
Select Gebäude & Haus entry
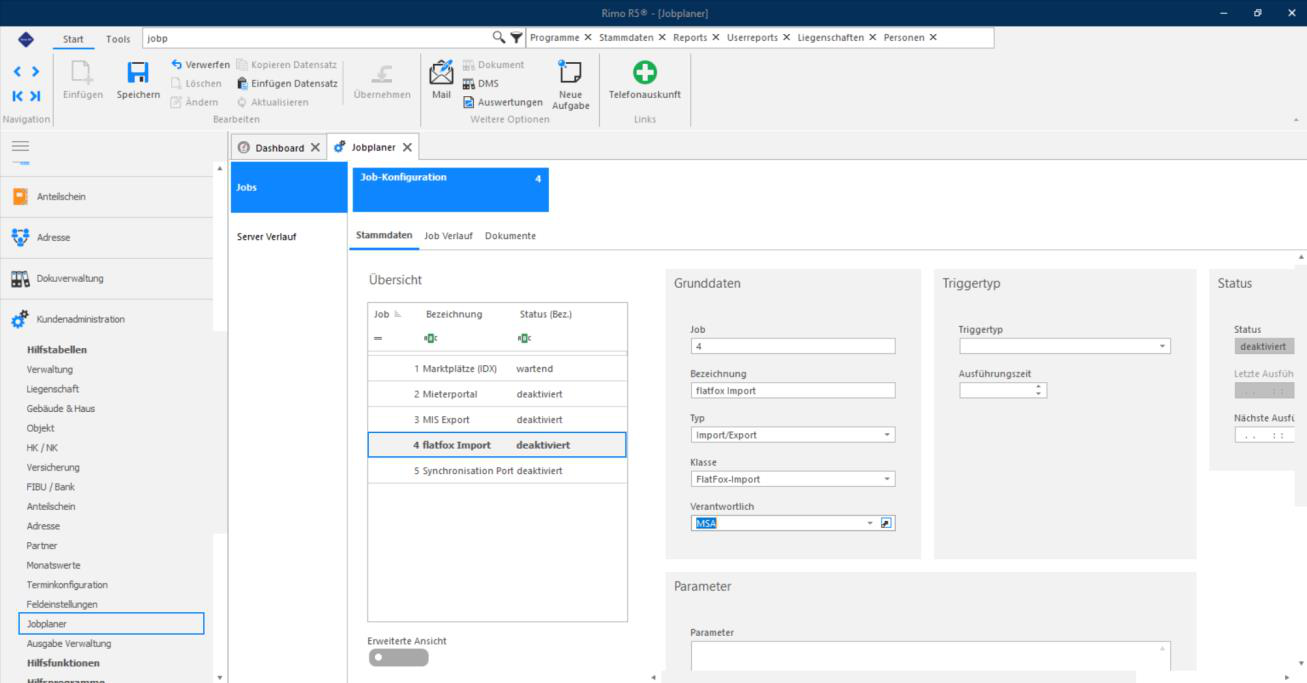pos(60,409)
